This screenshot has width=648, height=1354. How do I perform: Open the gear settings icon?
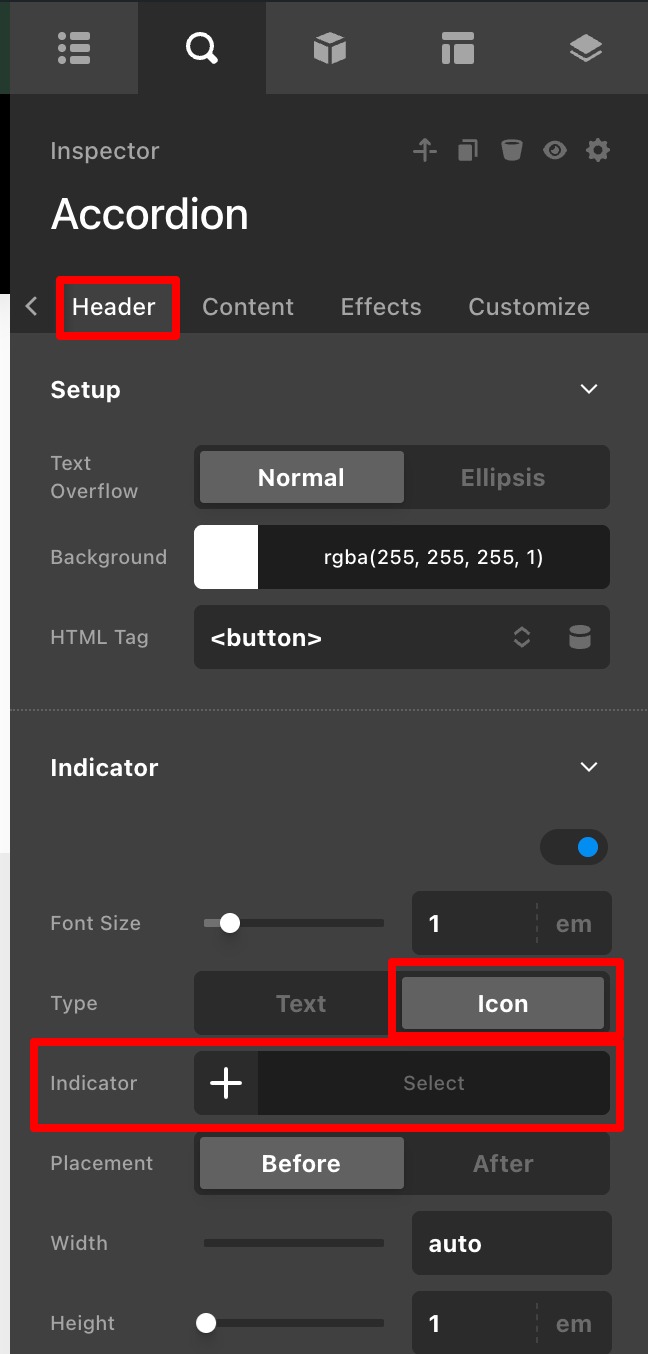click(598, 151)
